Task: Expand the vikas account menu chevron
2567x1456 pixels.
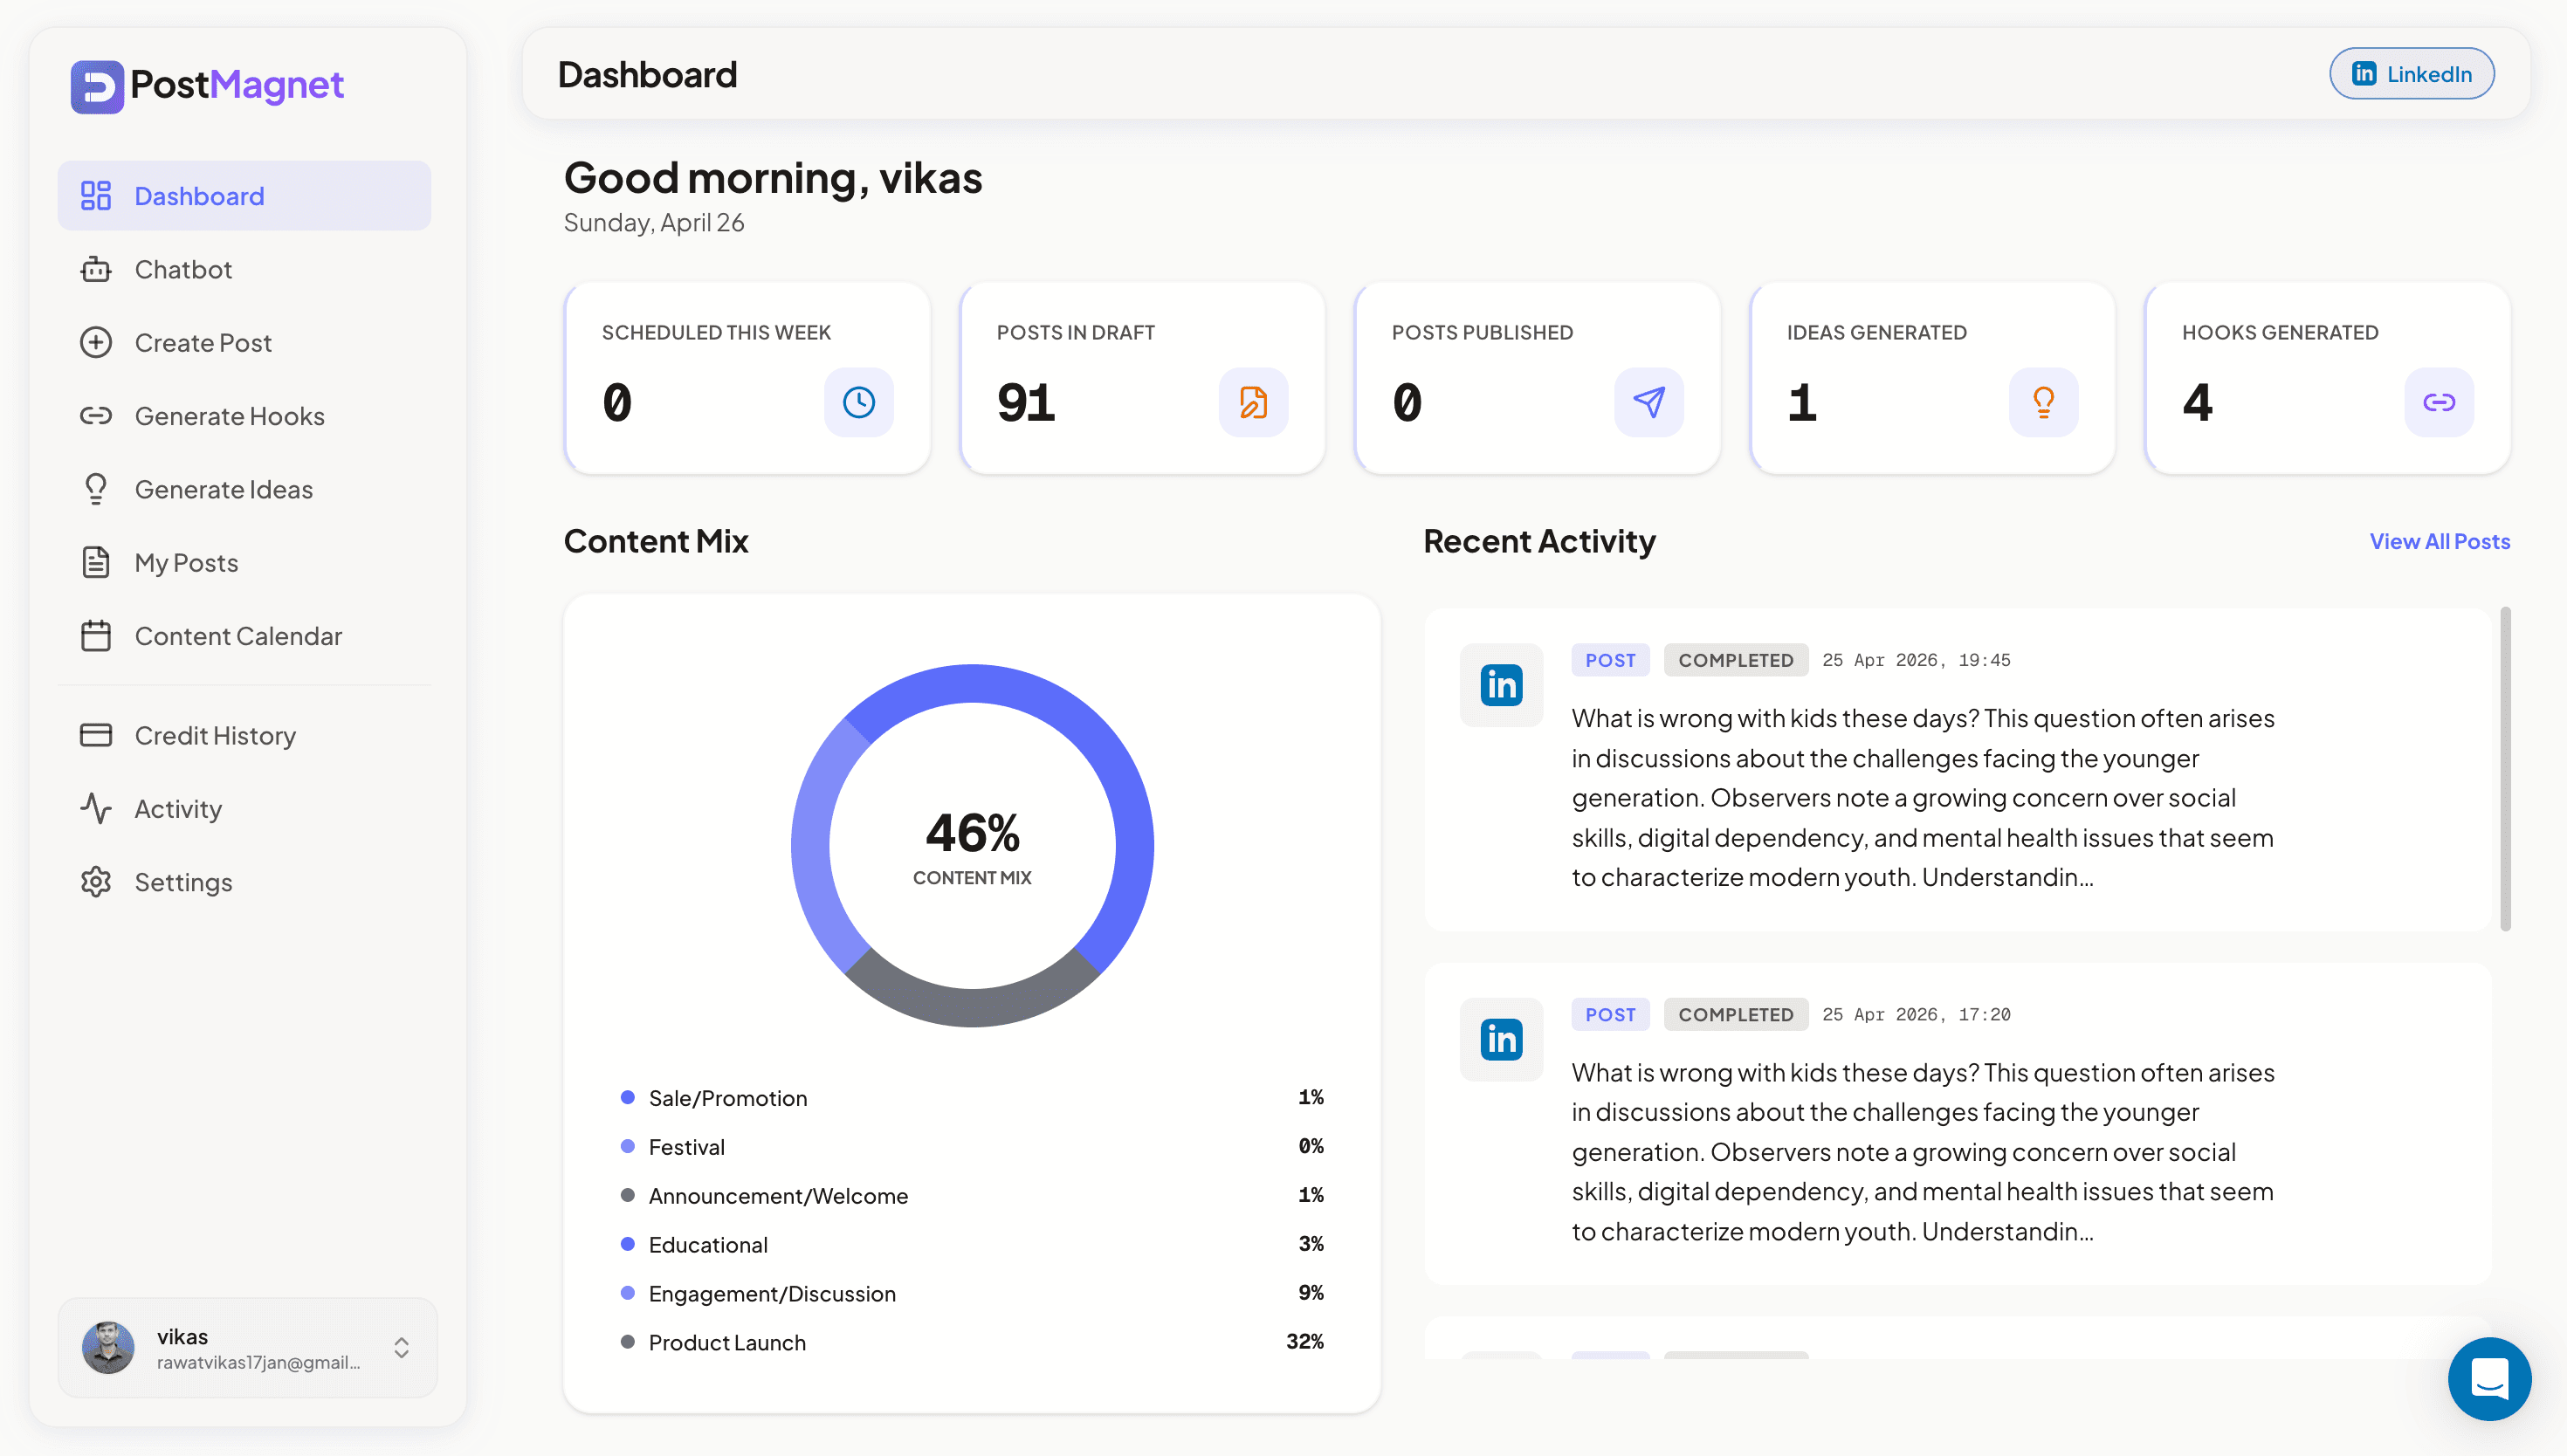Action: (401, 1348)
